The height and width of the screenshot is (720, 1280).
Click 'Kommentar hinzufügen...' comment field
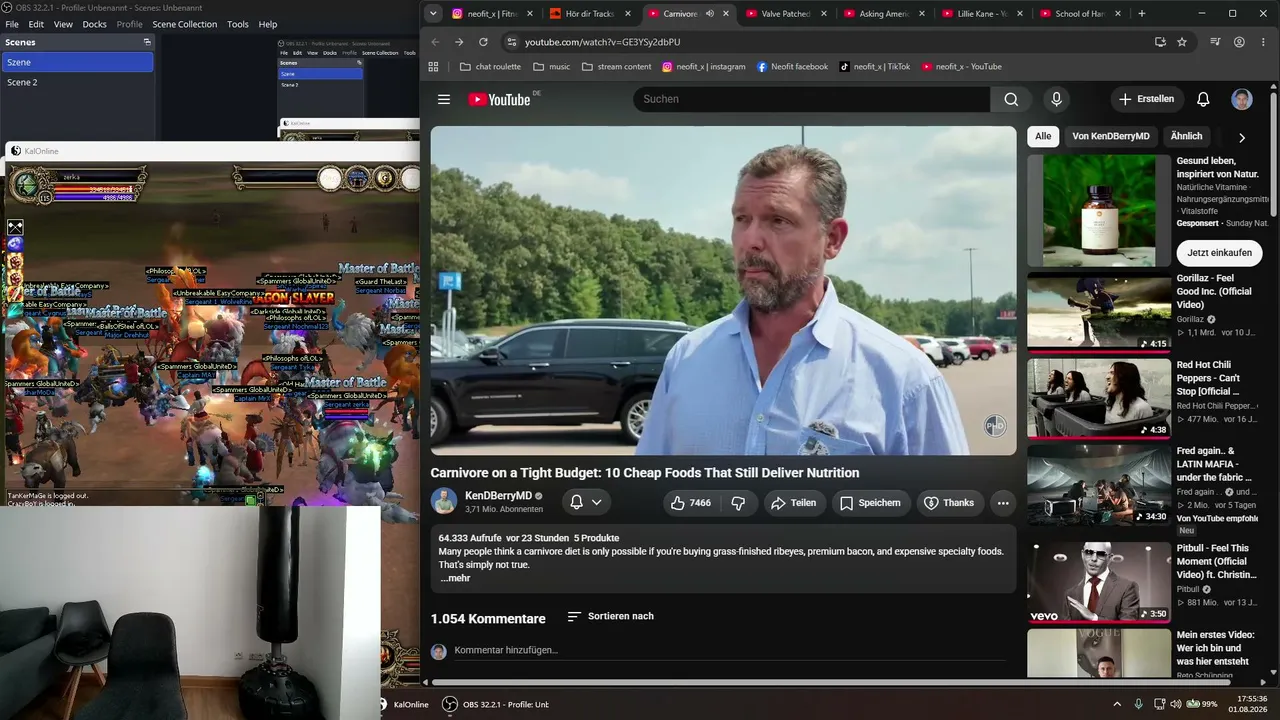tap(730, 651)
